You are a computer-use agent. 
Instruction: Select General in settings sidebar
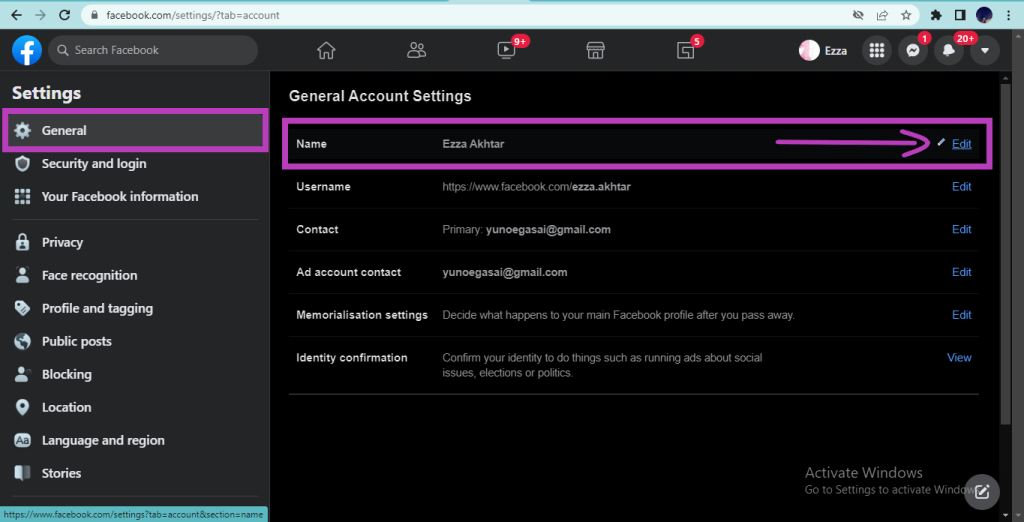pyautogui.click(x=135, y=131)
